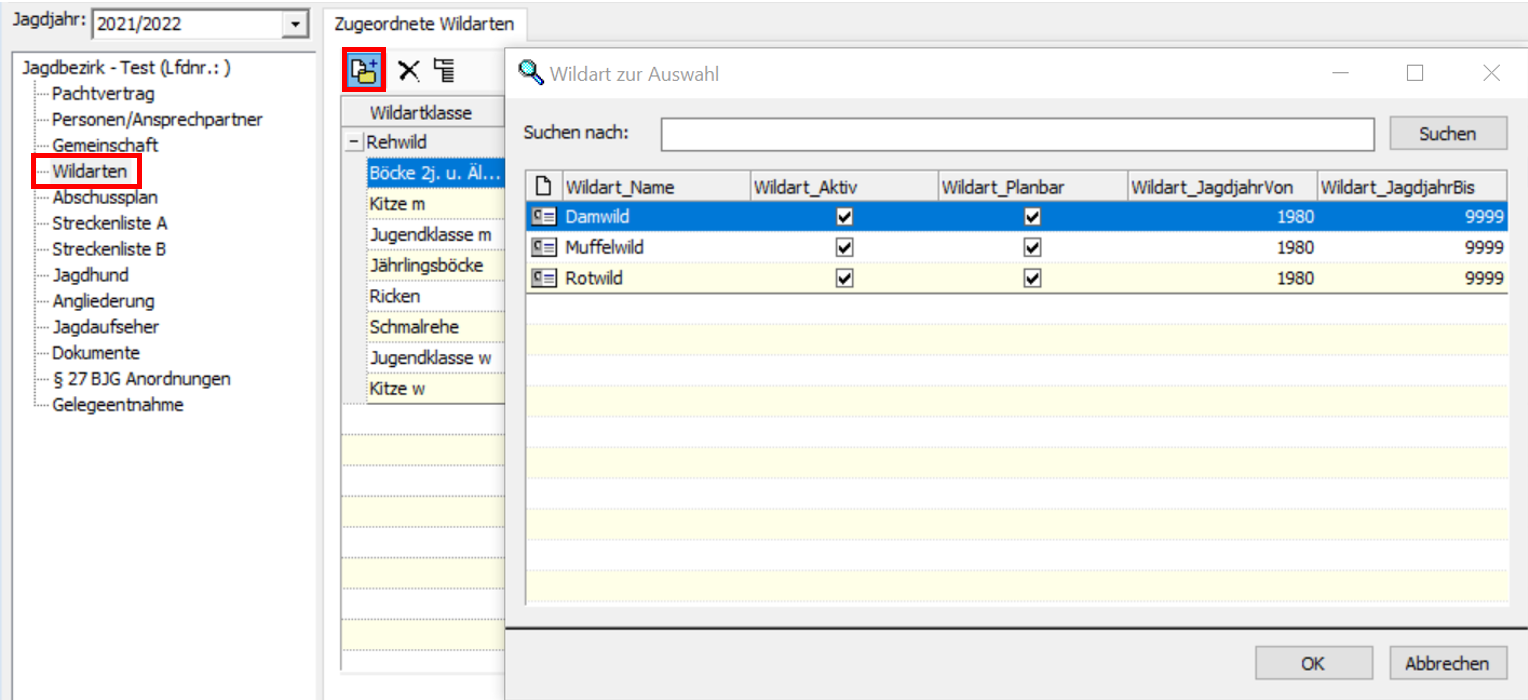Click the document icon in grid header
Screen dimensions: 1528x700
pyautogui.click(x=544, y=187)
